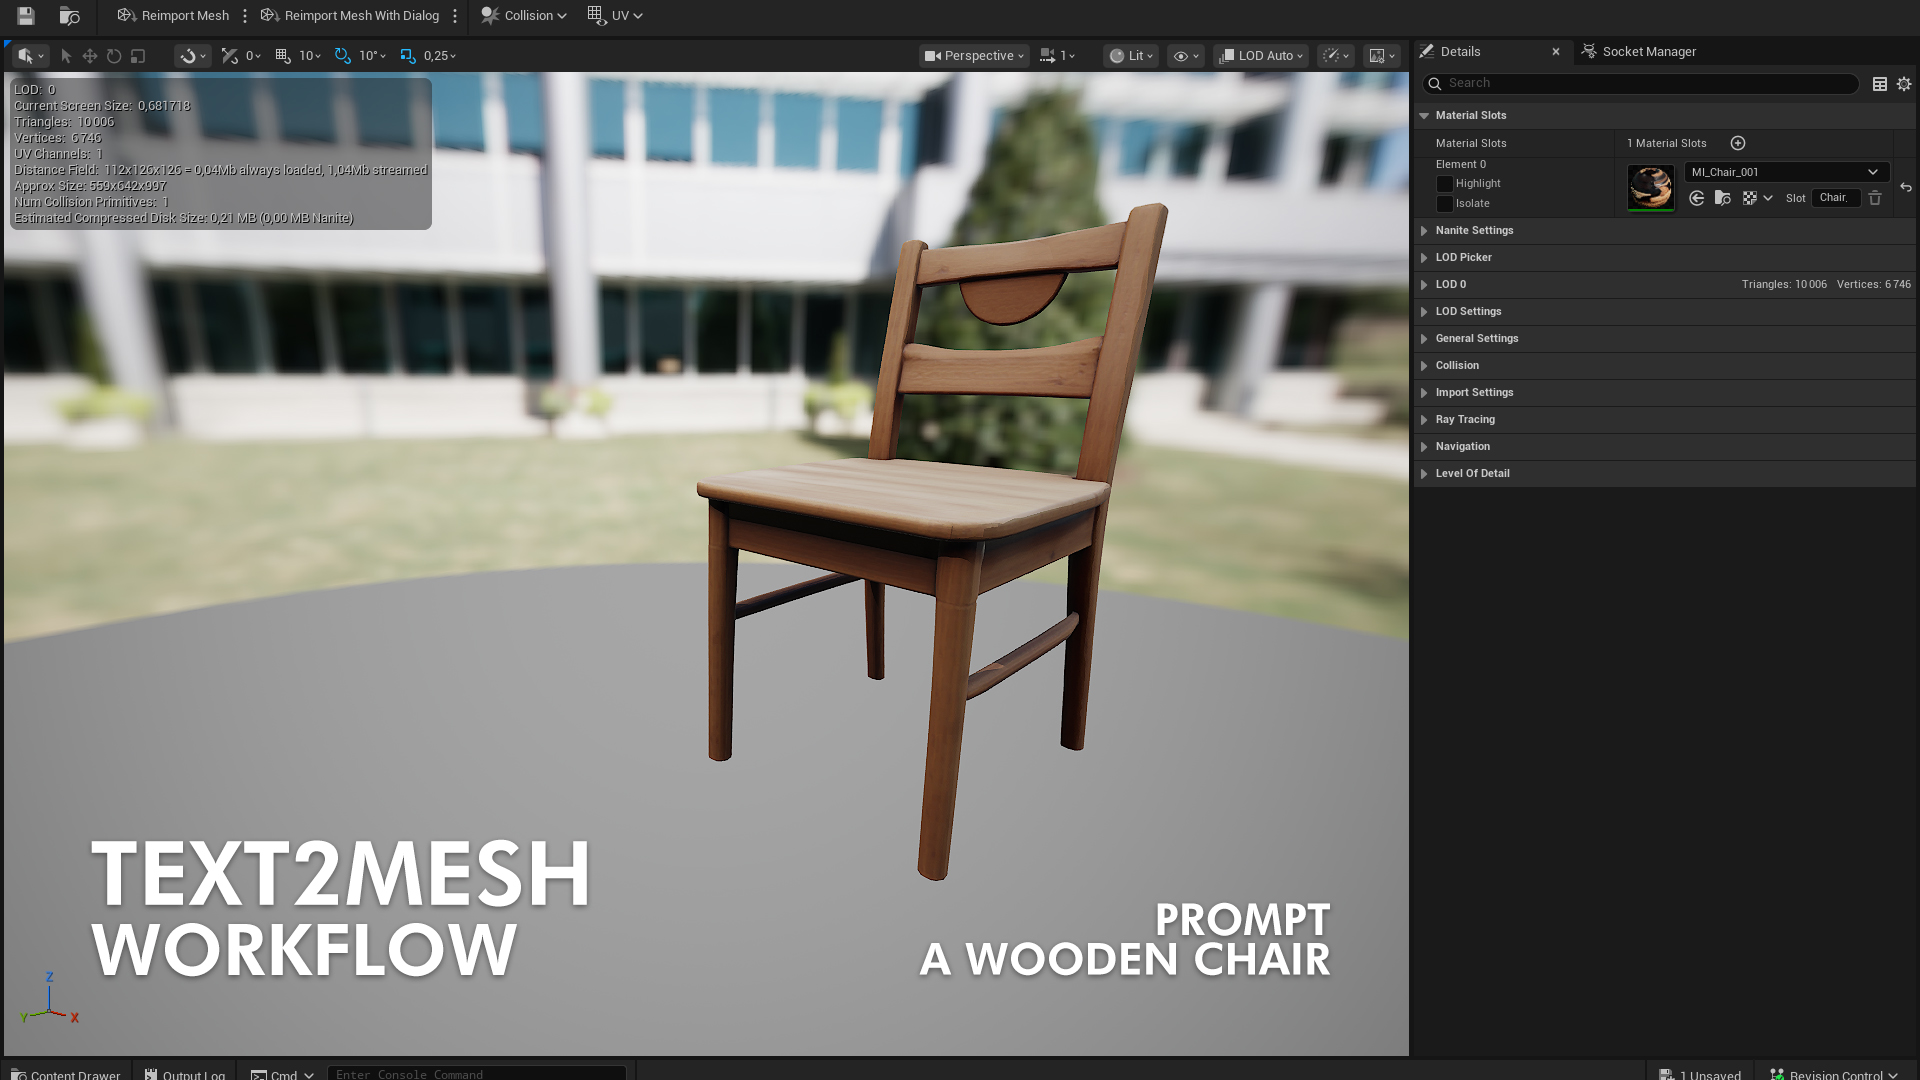Toggle rotation snapping icon
This screenshot has width=1920, height=1080.
click(x=343, y=56)
